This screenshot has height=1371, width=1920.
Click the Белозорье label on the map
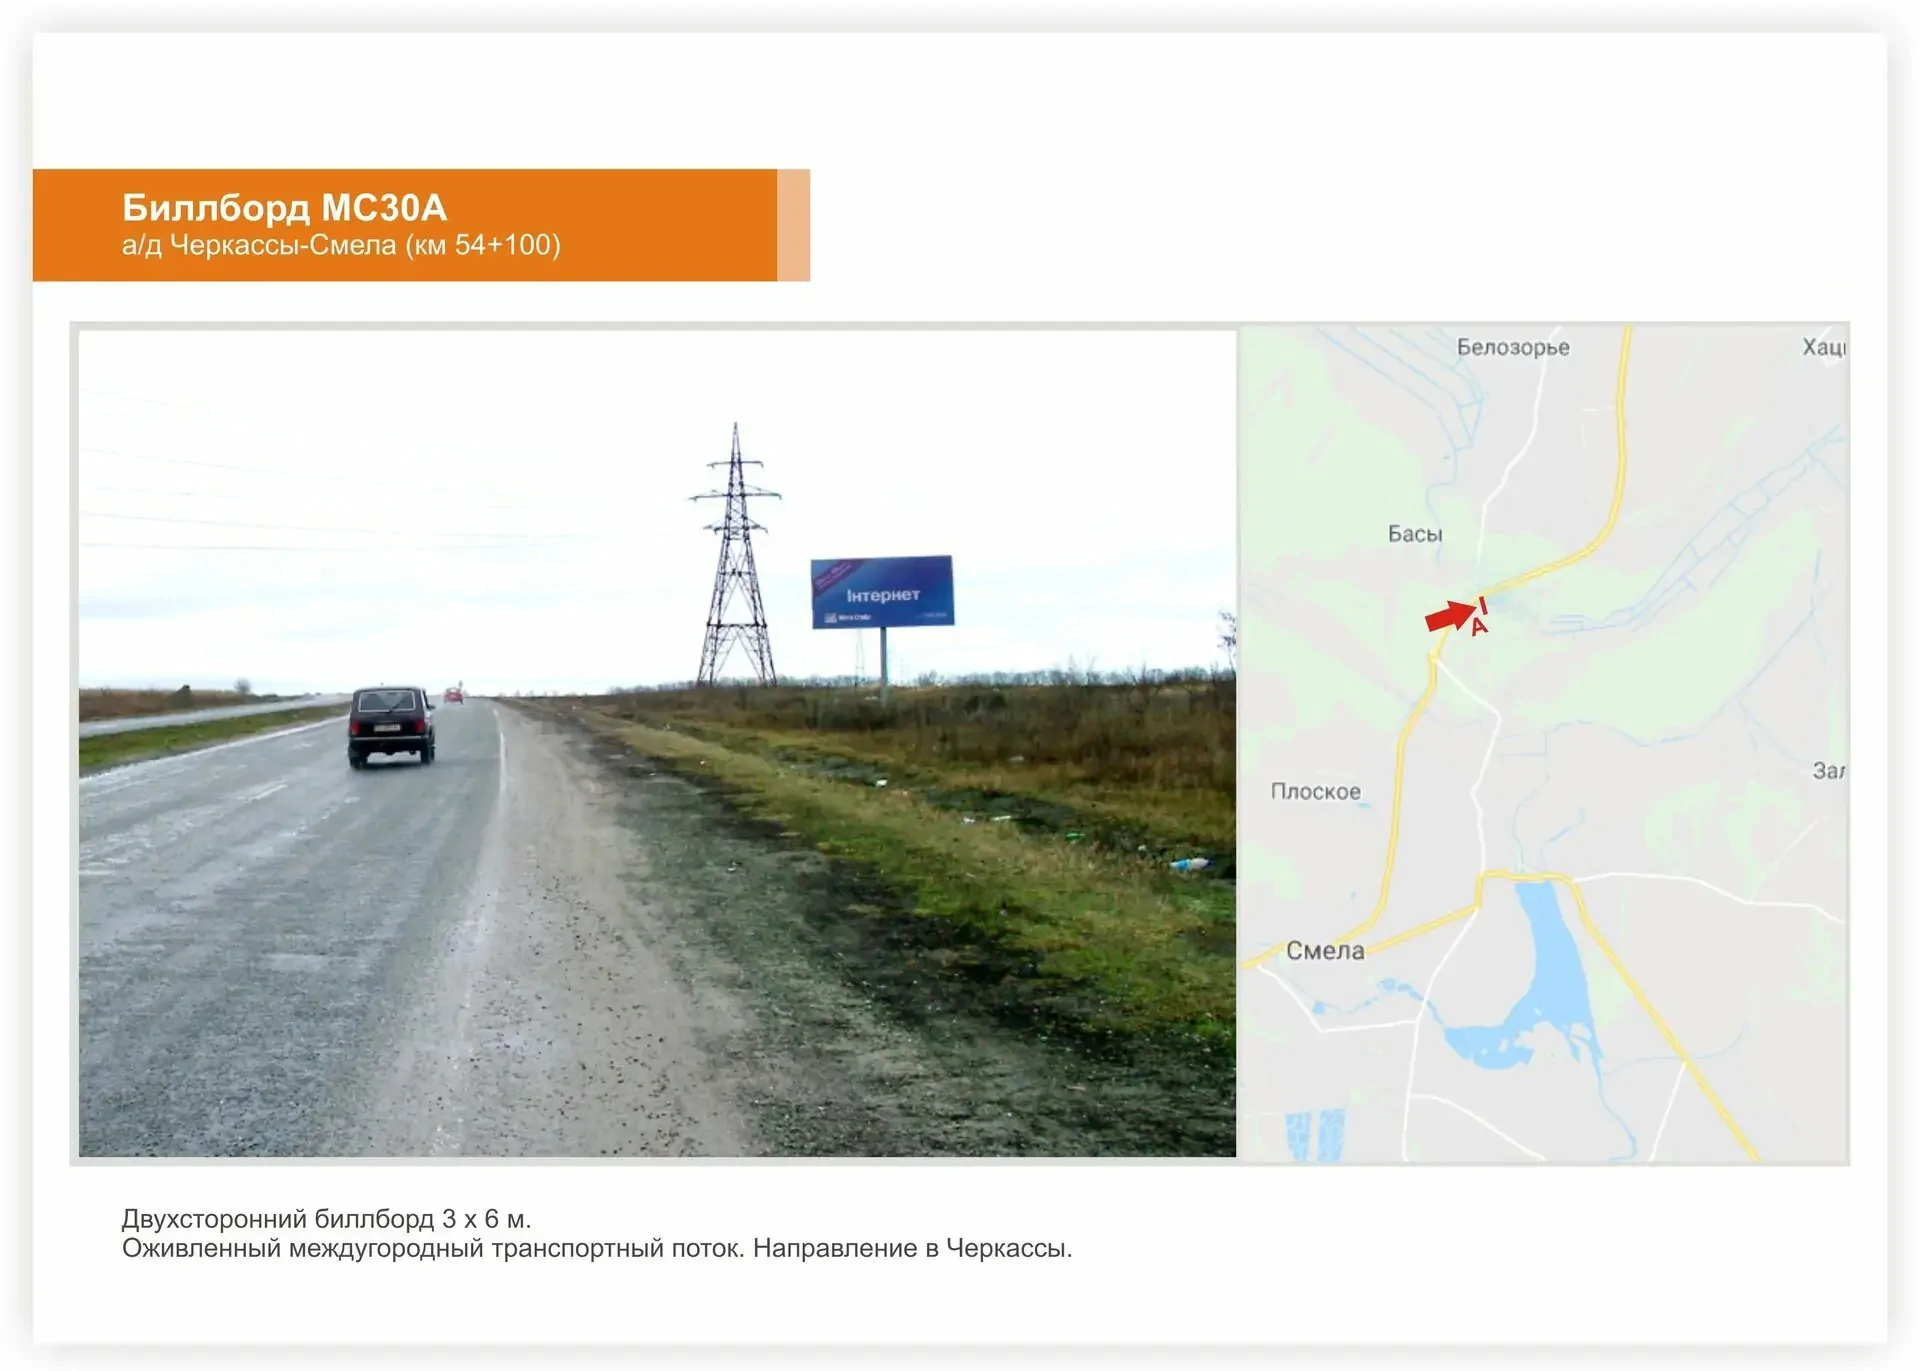click(x=1513, y=348)
